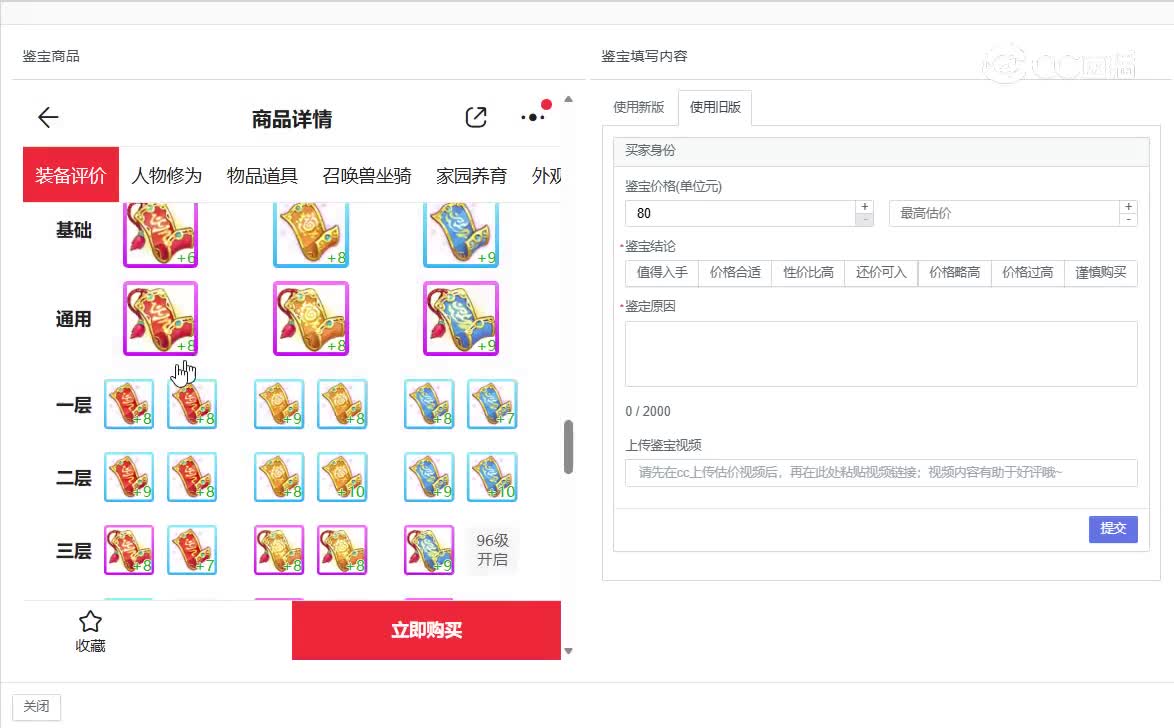
Task: Select the blue +10 scroll in 二层 row
Action: click(x=492, y=476)
